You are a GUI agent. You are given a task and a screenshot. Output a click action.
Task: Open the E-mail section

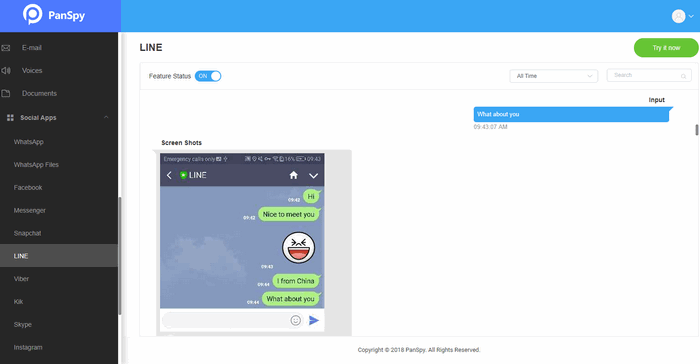(32, 48)
